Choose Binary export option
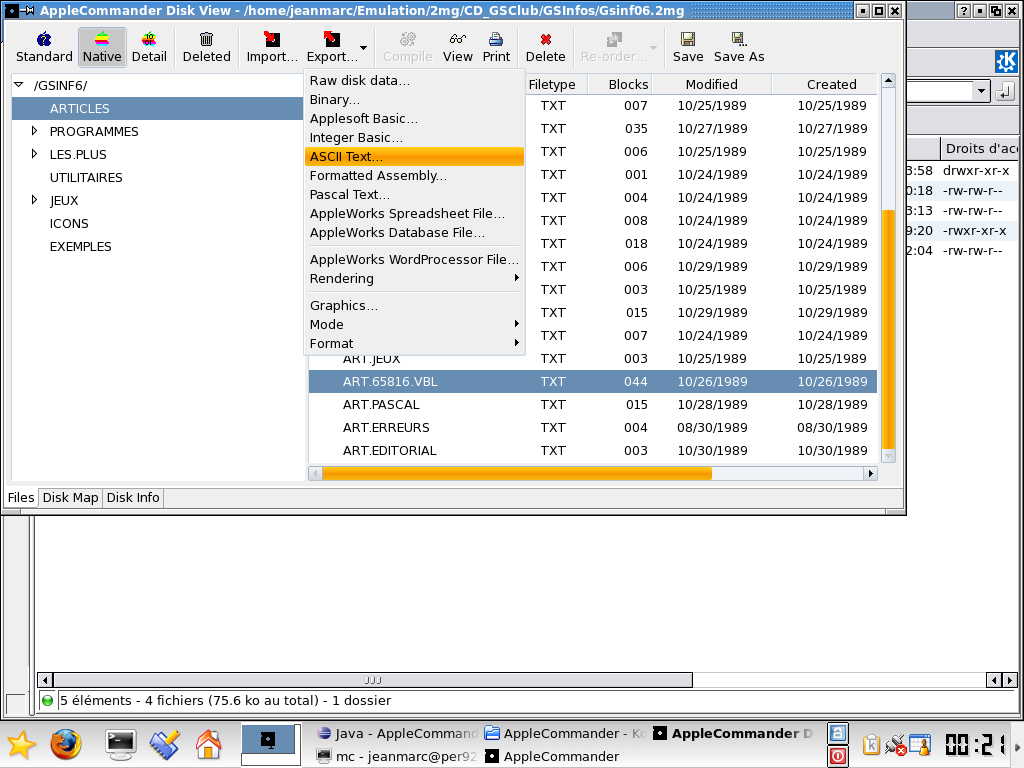This screenshot has width=1024, height=768. click(x=414, y=99)
